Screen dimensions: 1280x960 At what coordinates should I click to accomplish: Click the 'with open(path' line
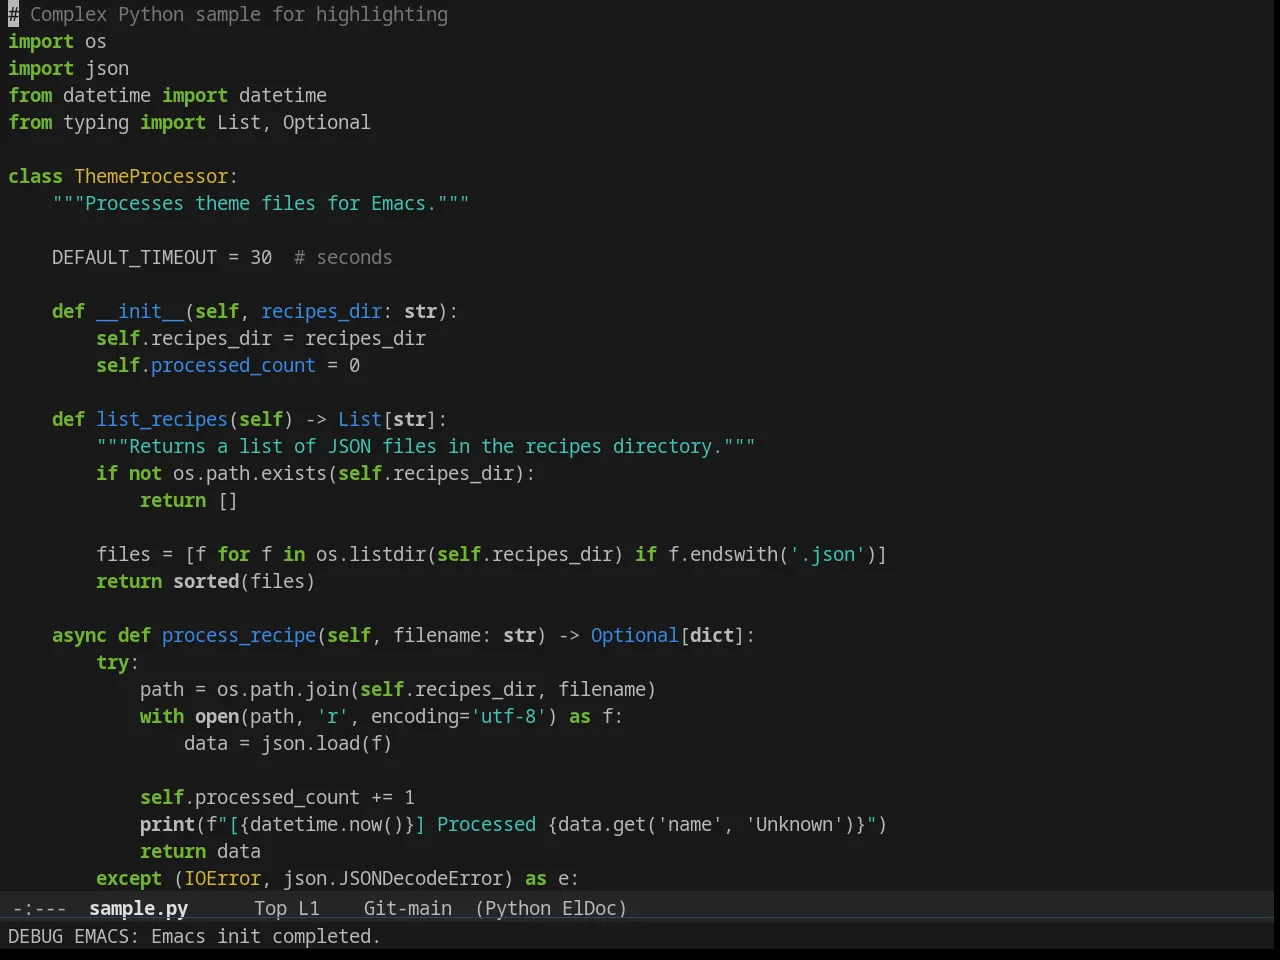[381, 716]
